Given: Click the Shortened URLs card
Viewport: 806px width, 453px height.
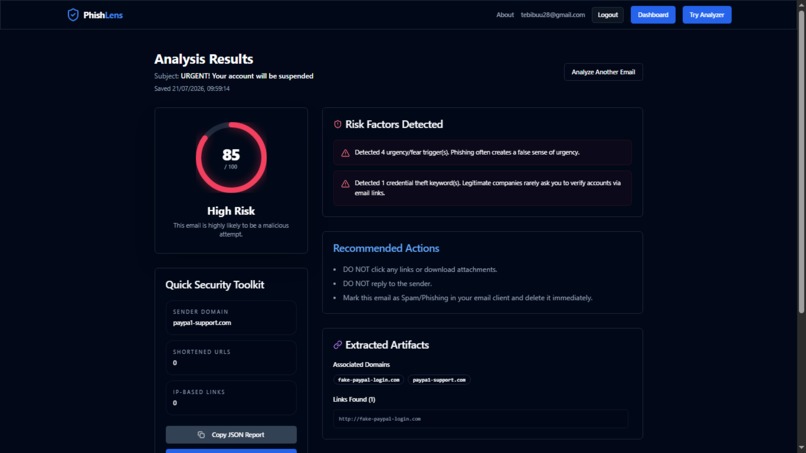Looking at the screenshot, I should pyautogui.click(x=231, y=357).
